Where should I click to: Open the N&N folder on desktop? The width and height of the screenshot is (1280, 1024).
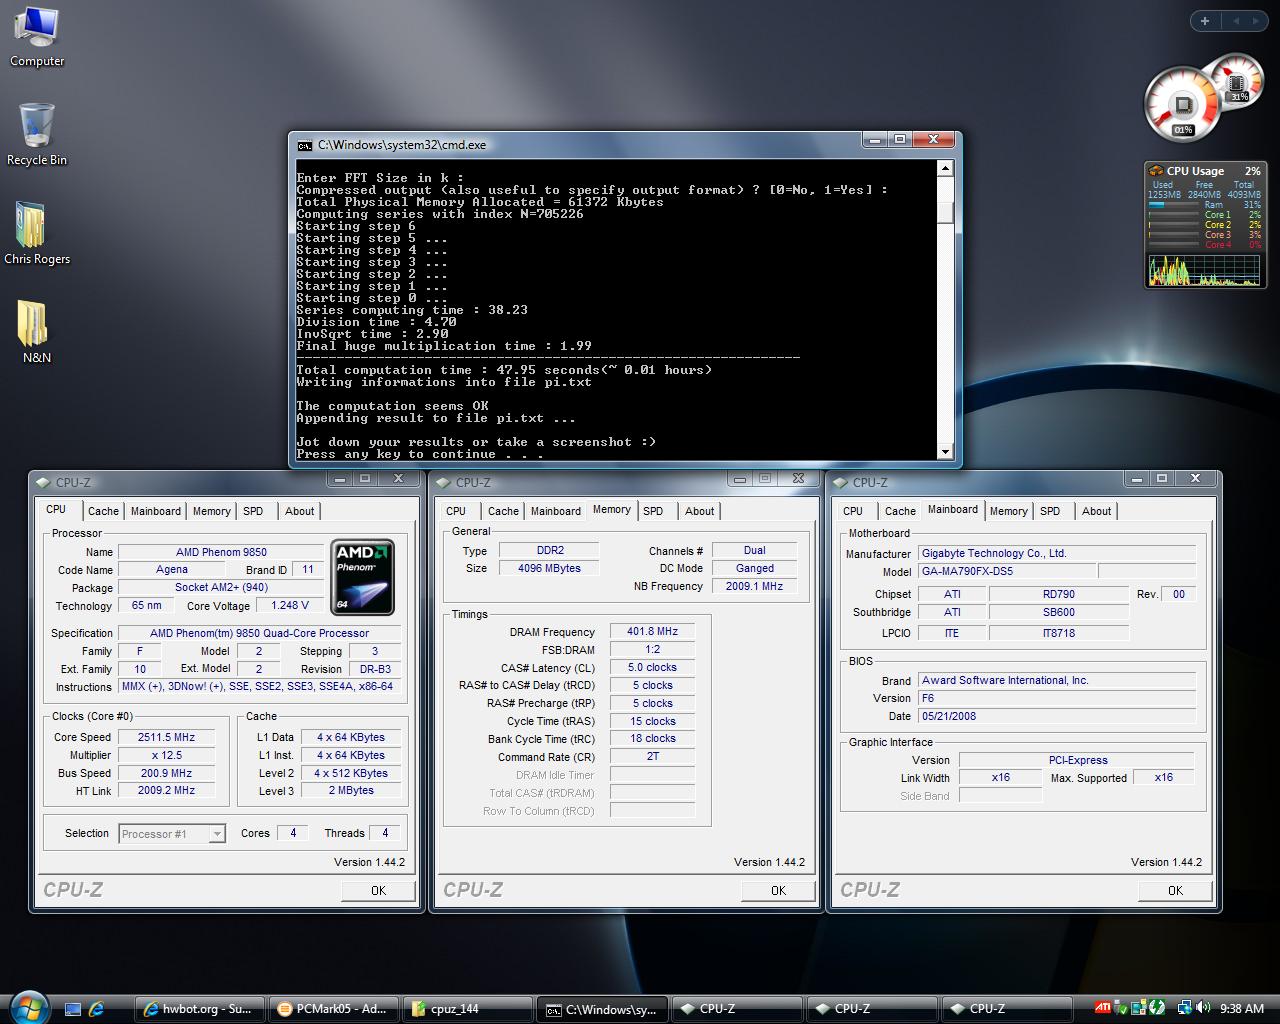[x=37, y=332]
